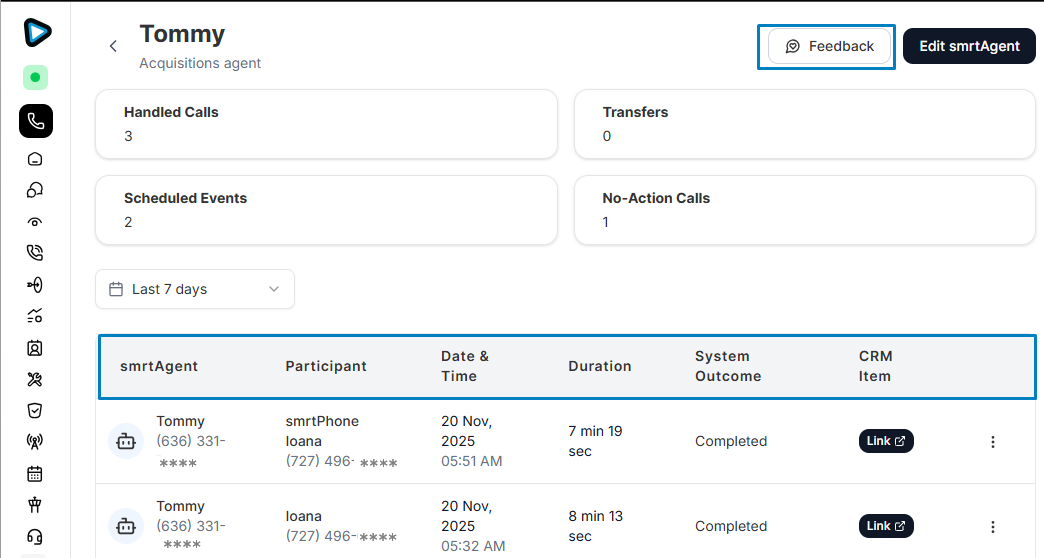This screenshot has height=558, width=1044.
Task: Open the calendar icon in sidebar
Action: pos(36,474)
